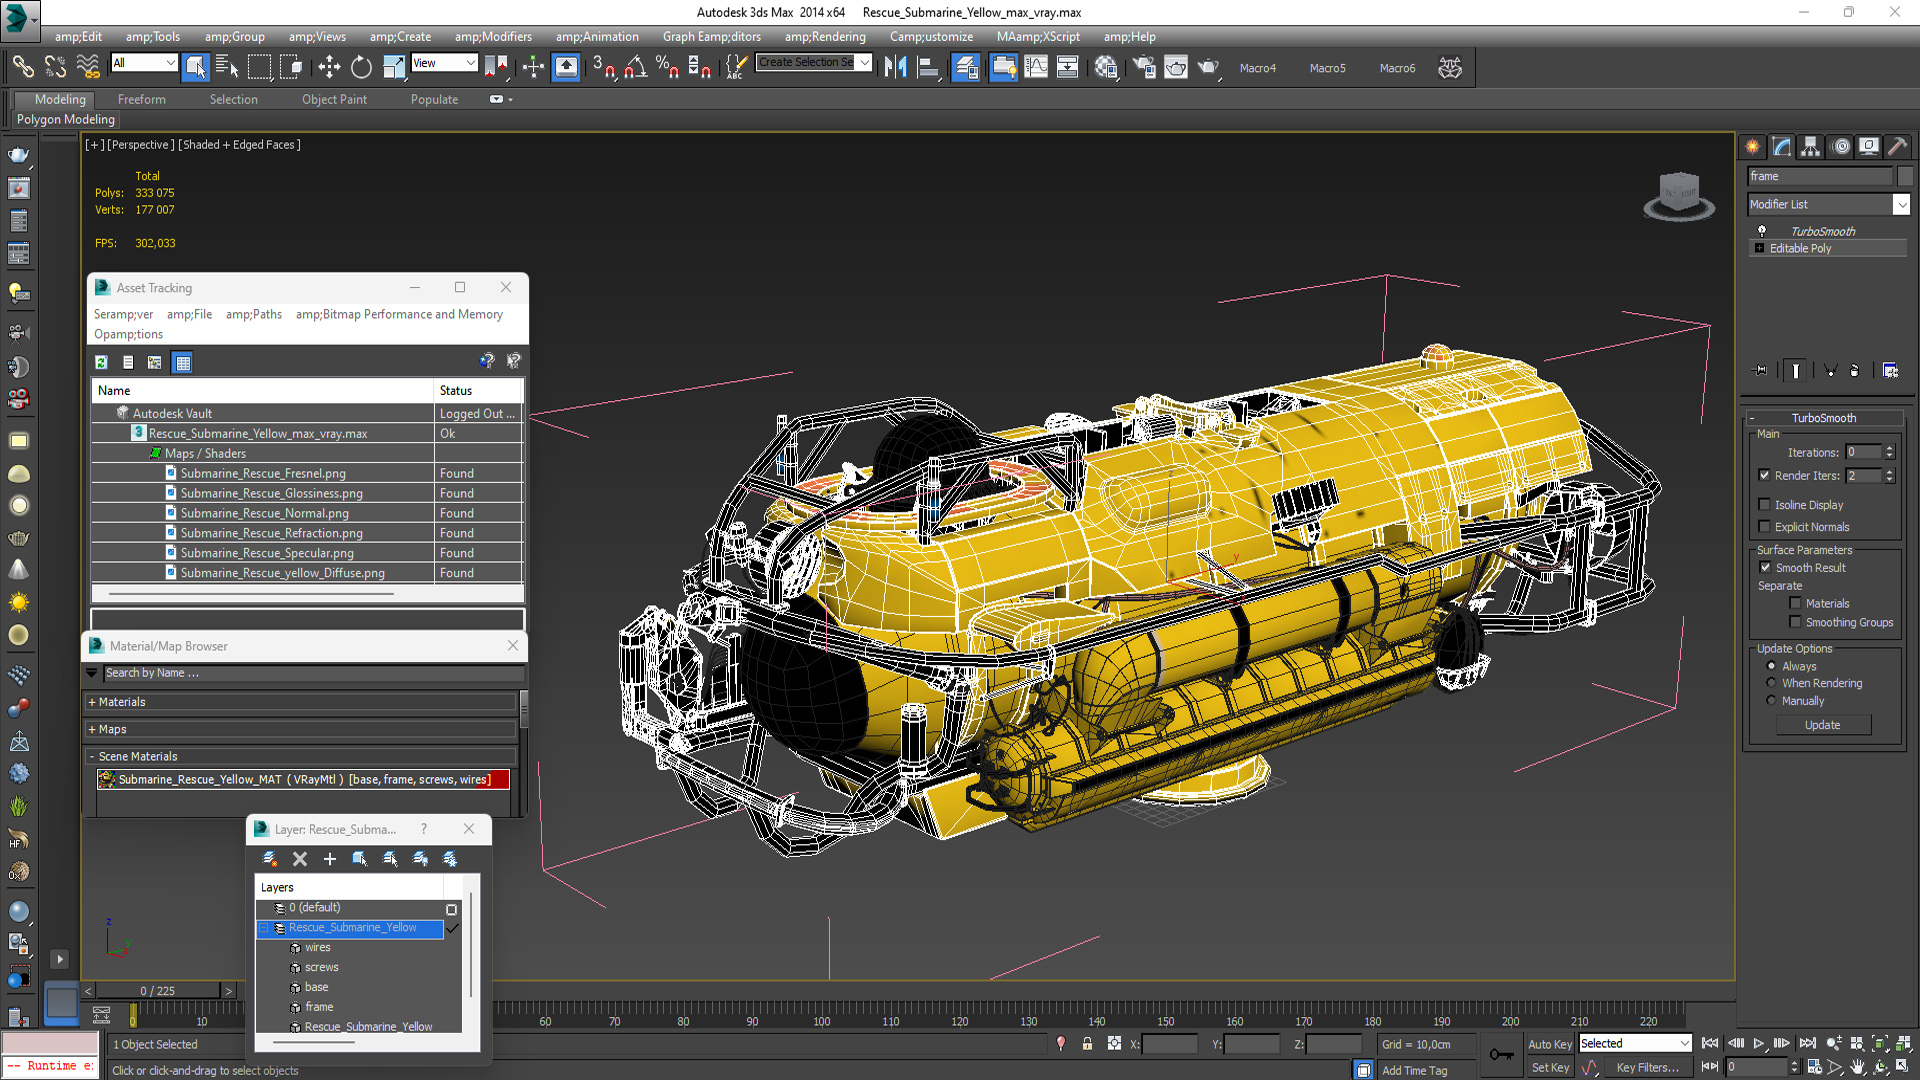This screenshot has height=1080, width=1920.
Task: Click the Macro4 toolbar button
Action: coord(1258,68)
